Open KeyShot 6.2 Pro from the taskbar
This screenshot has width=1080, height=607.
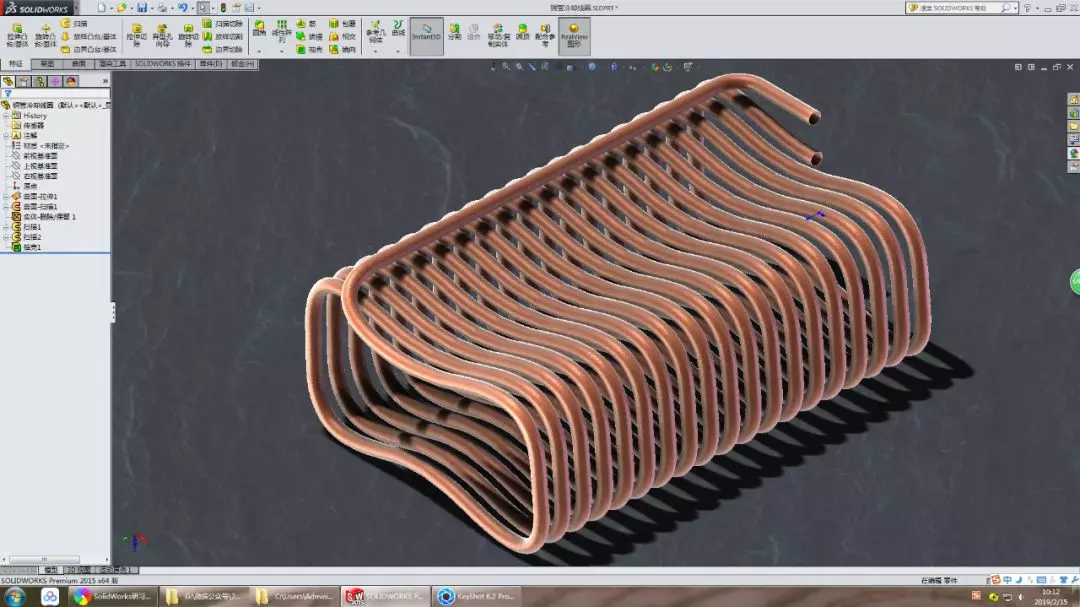[477, 597]
